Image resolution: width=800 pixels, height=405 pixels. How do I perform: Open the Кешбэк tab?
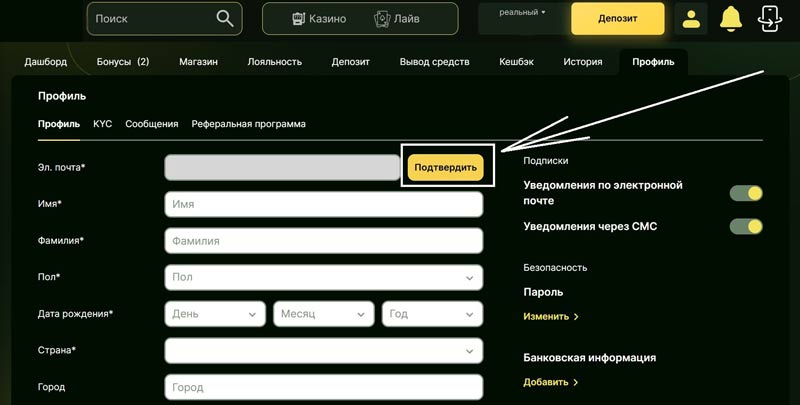[516, 62]
